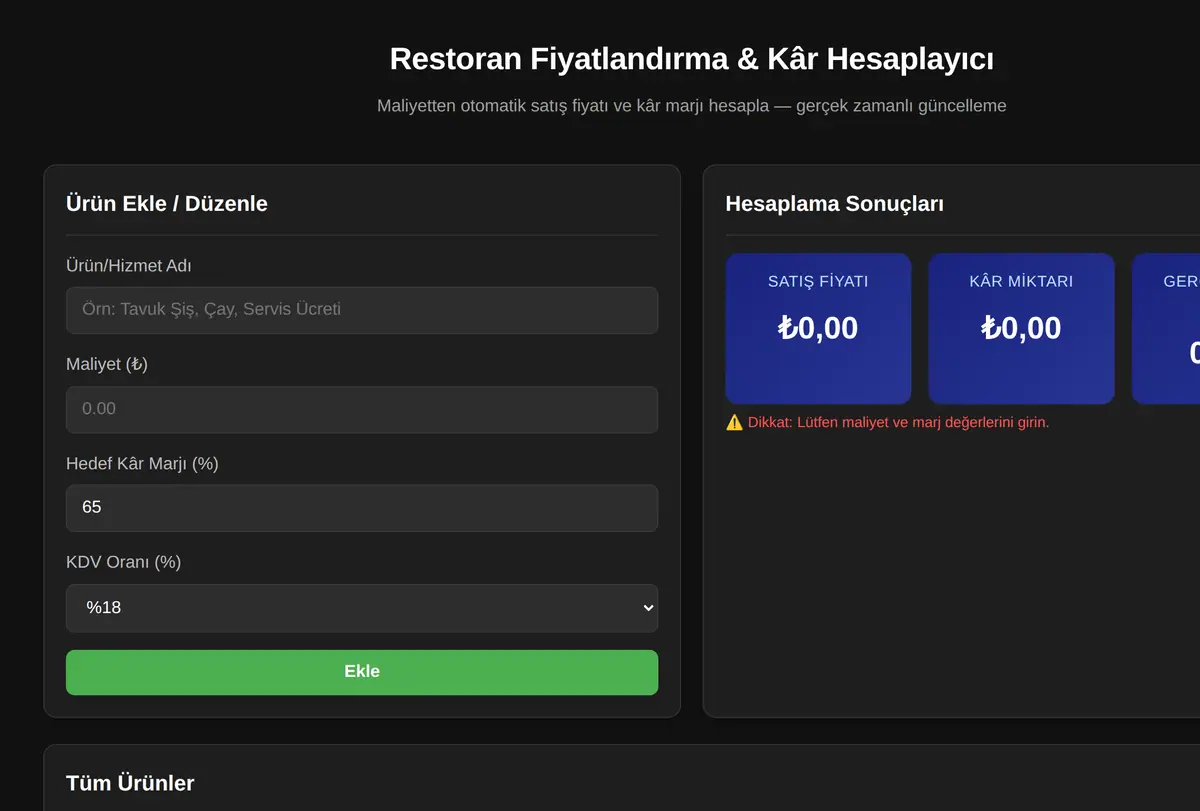Viewport: 1200px width, 811px height.
Task: Click the Ürün Ekle / Düzenle heading
Action: pyautogui.click(x=167, y=204)
